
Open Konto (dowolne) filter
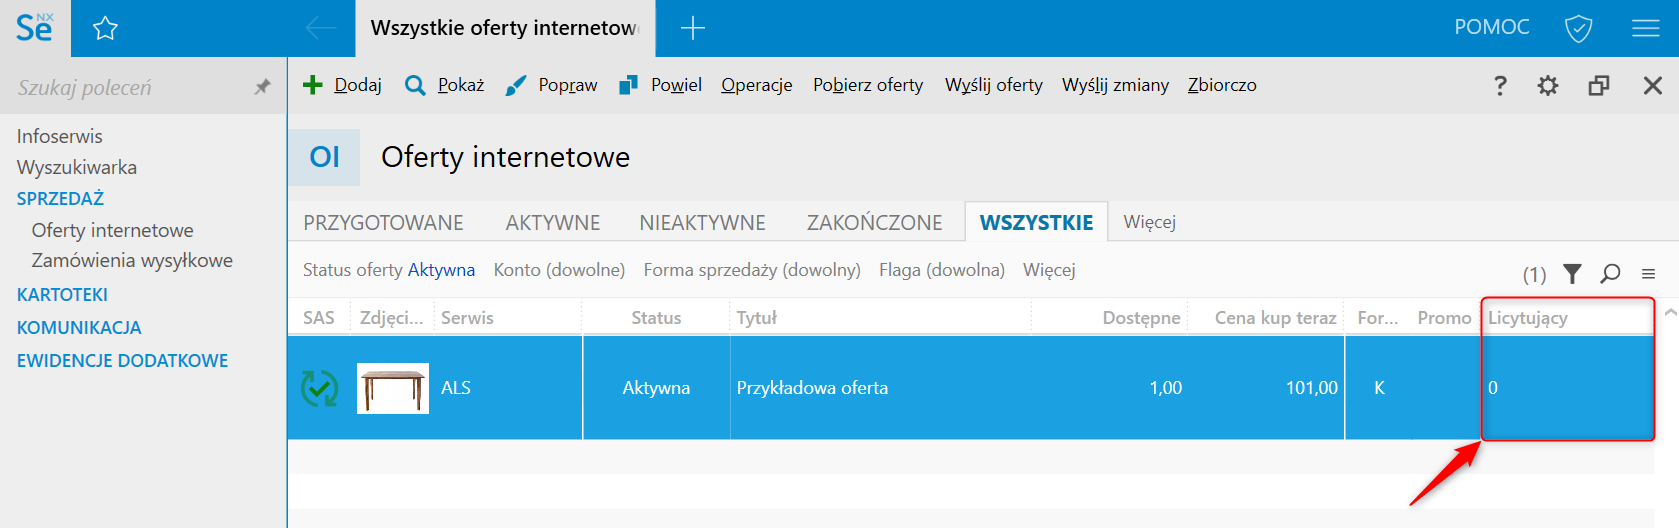click(559, 270)
